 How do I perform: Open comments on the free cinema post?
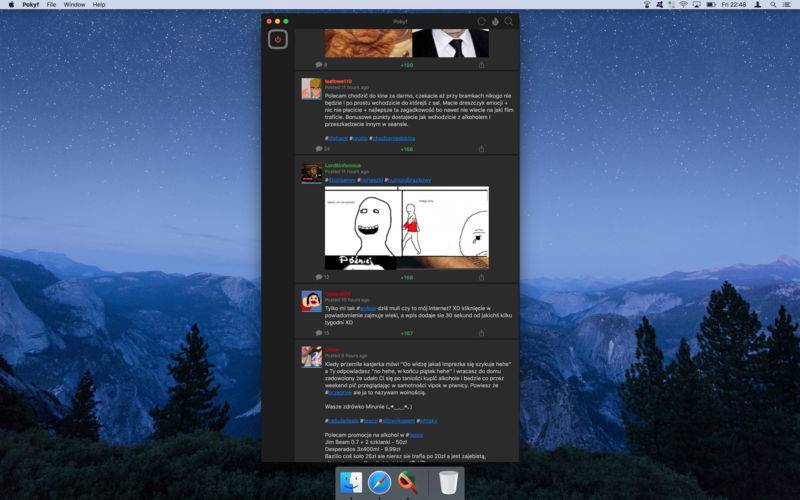point(322,149)
